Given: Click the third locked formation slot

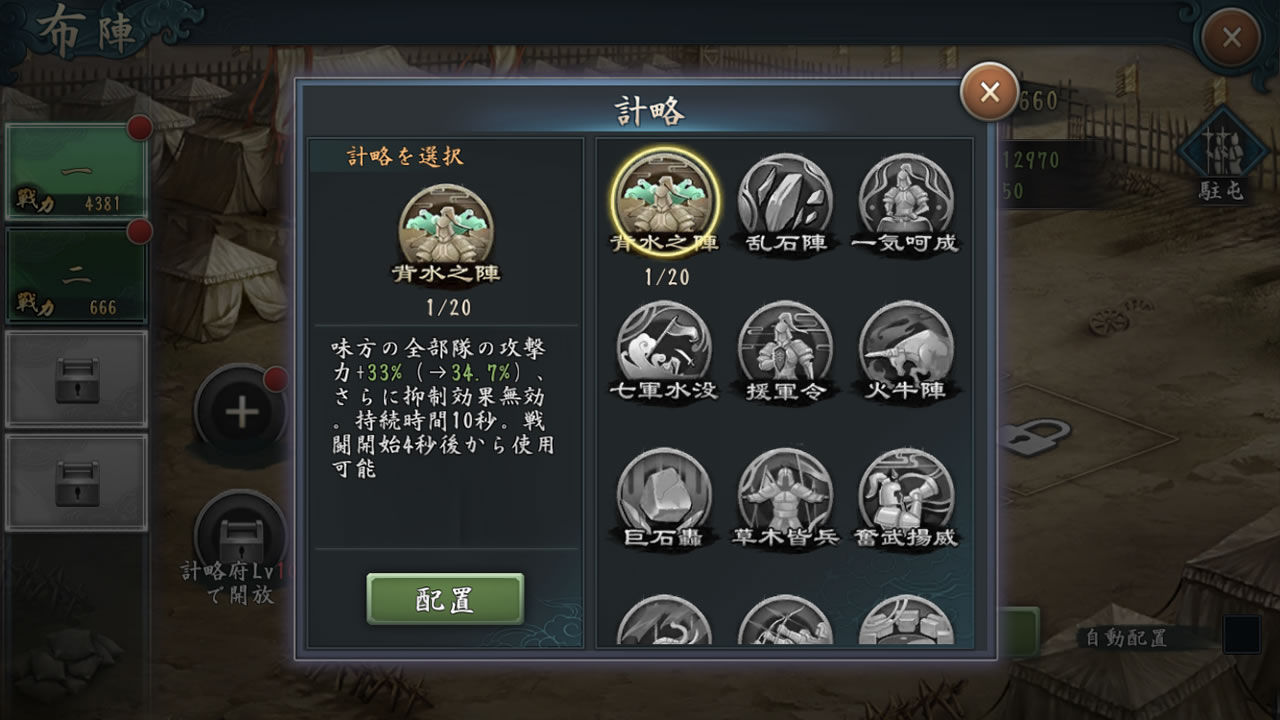Looking at the screenshot, I should pos(76,379).
